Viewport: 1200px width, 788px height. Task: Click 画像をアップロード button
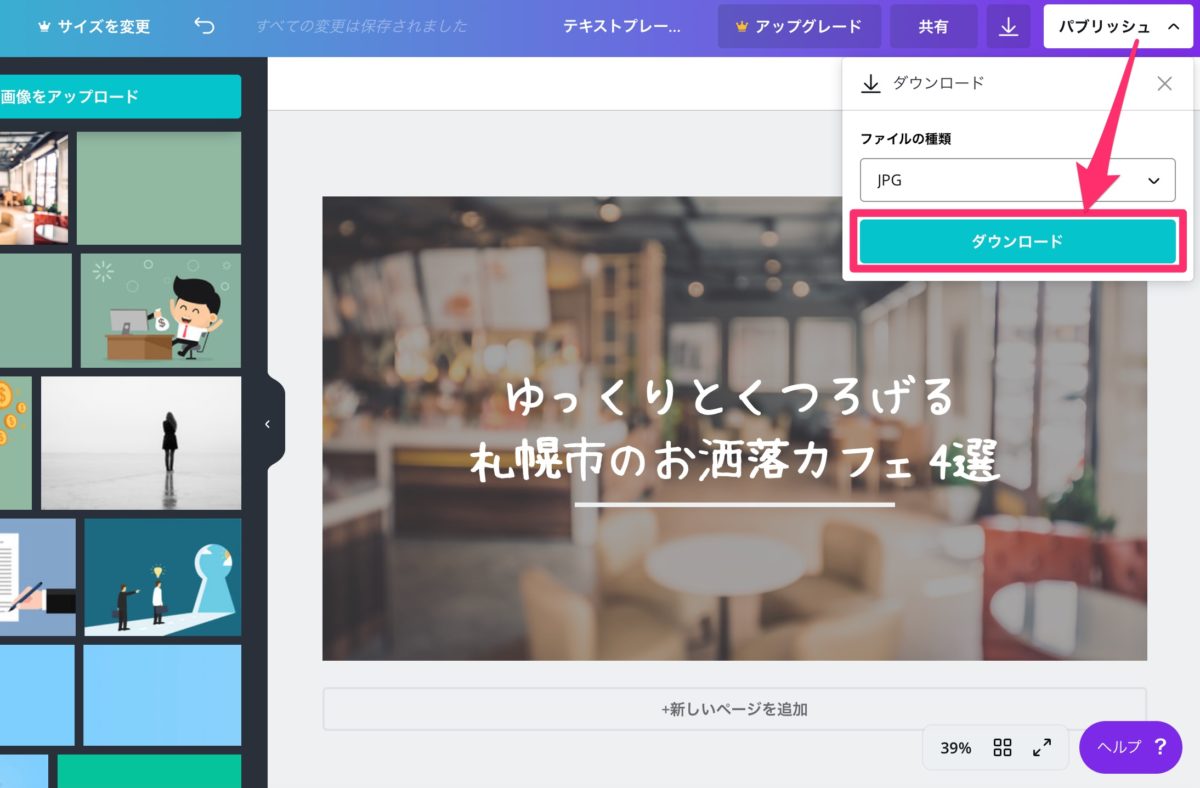pos(118,97)
